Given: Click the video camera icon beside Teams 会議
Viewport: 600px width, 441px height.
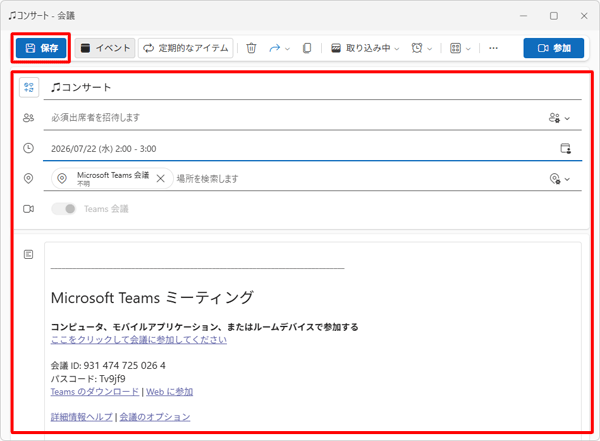Looking at the screenshot, I should (x=28, y=209).
